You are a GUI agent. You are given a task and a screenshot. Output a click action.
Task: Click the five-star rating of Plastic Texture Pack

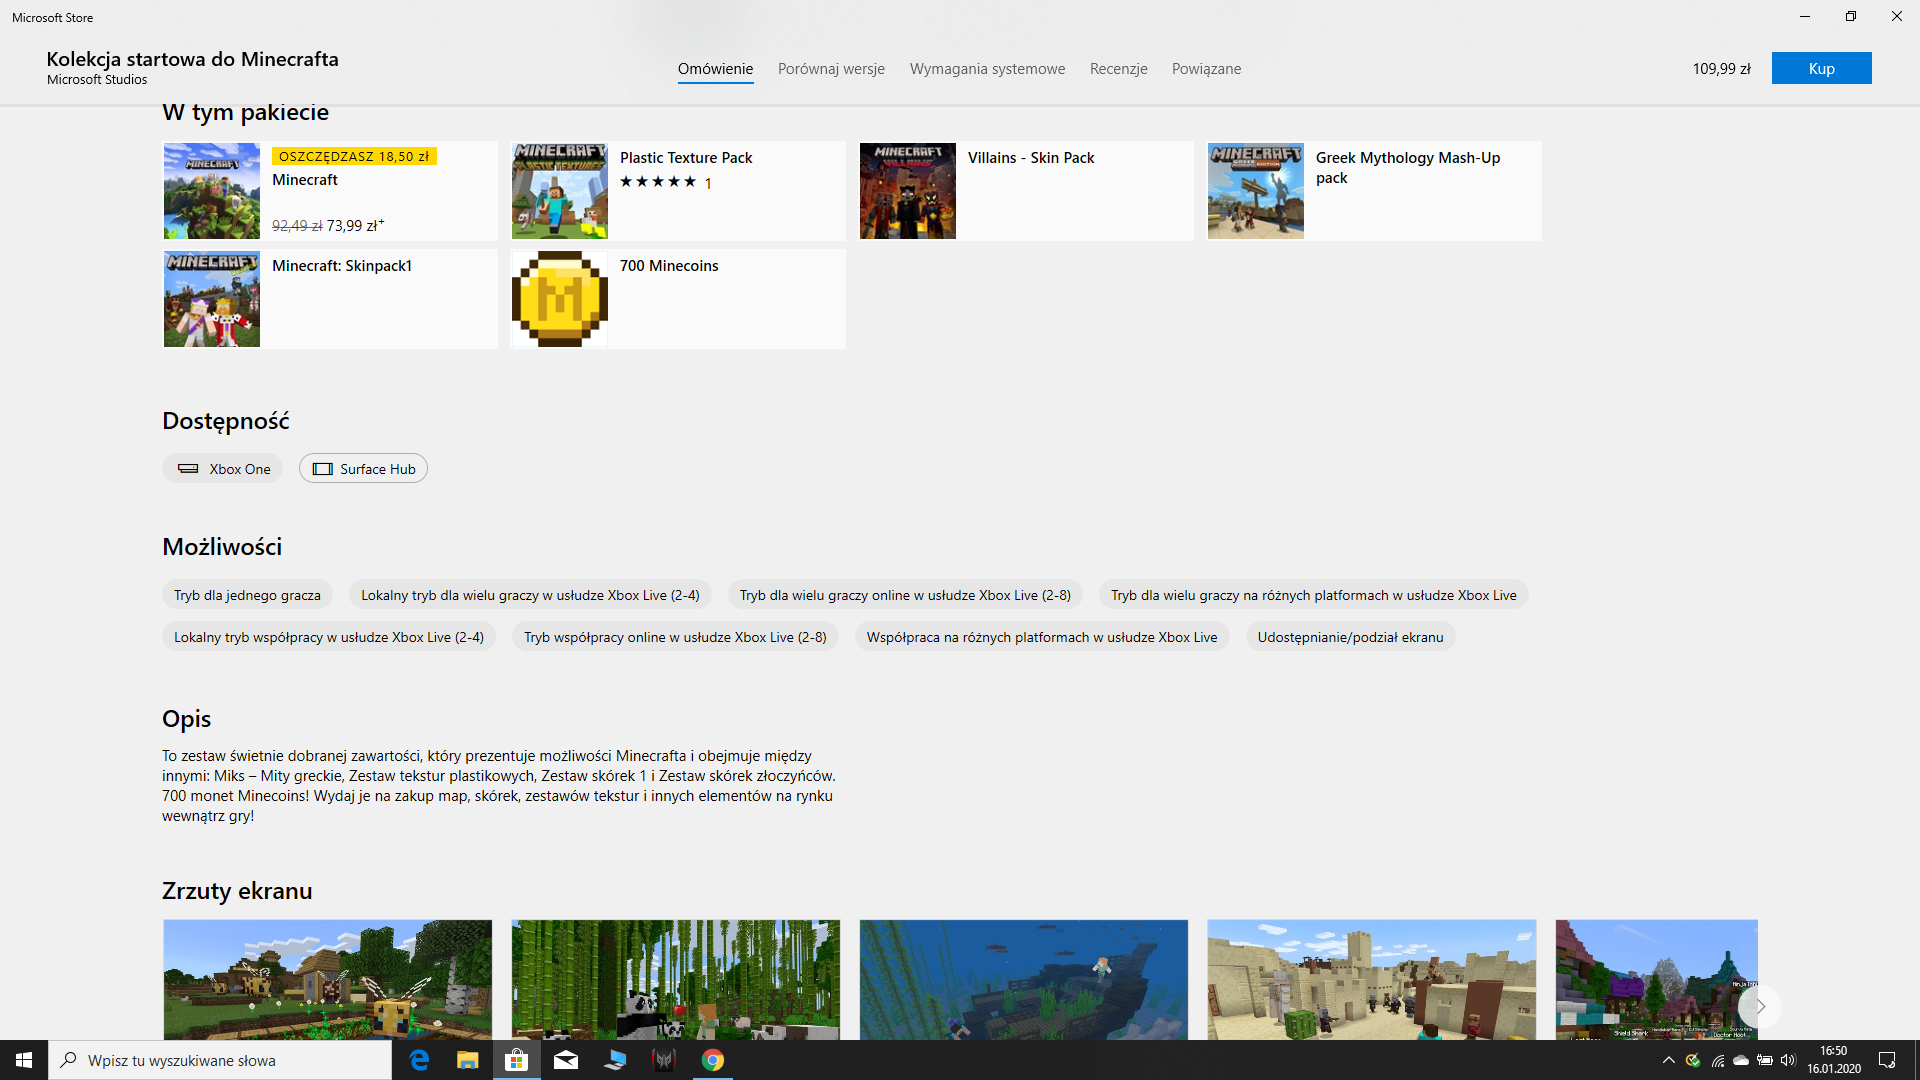[657, 182]
